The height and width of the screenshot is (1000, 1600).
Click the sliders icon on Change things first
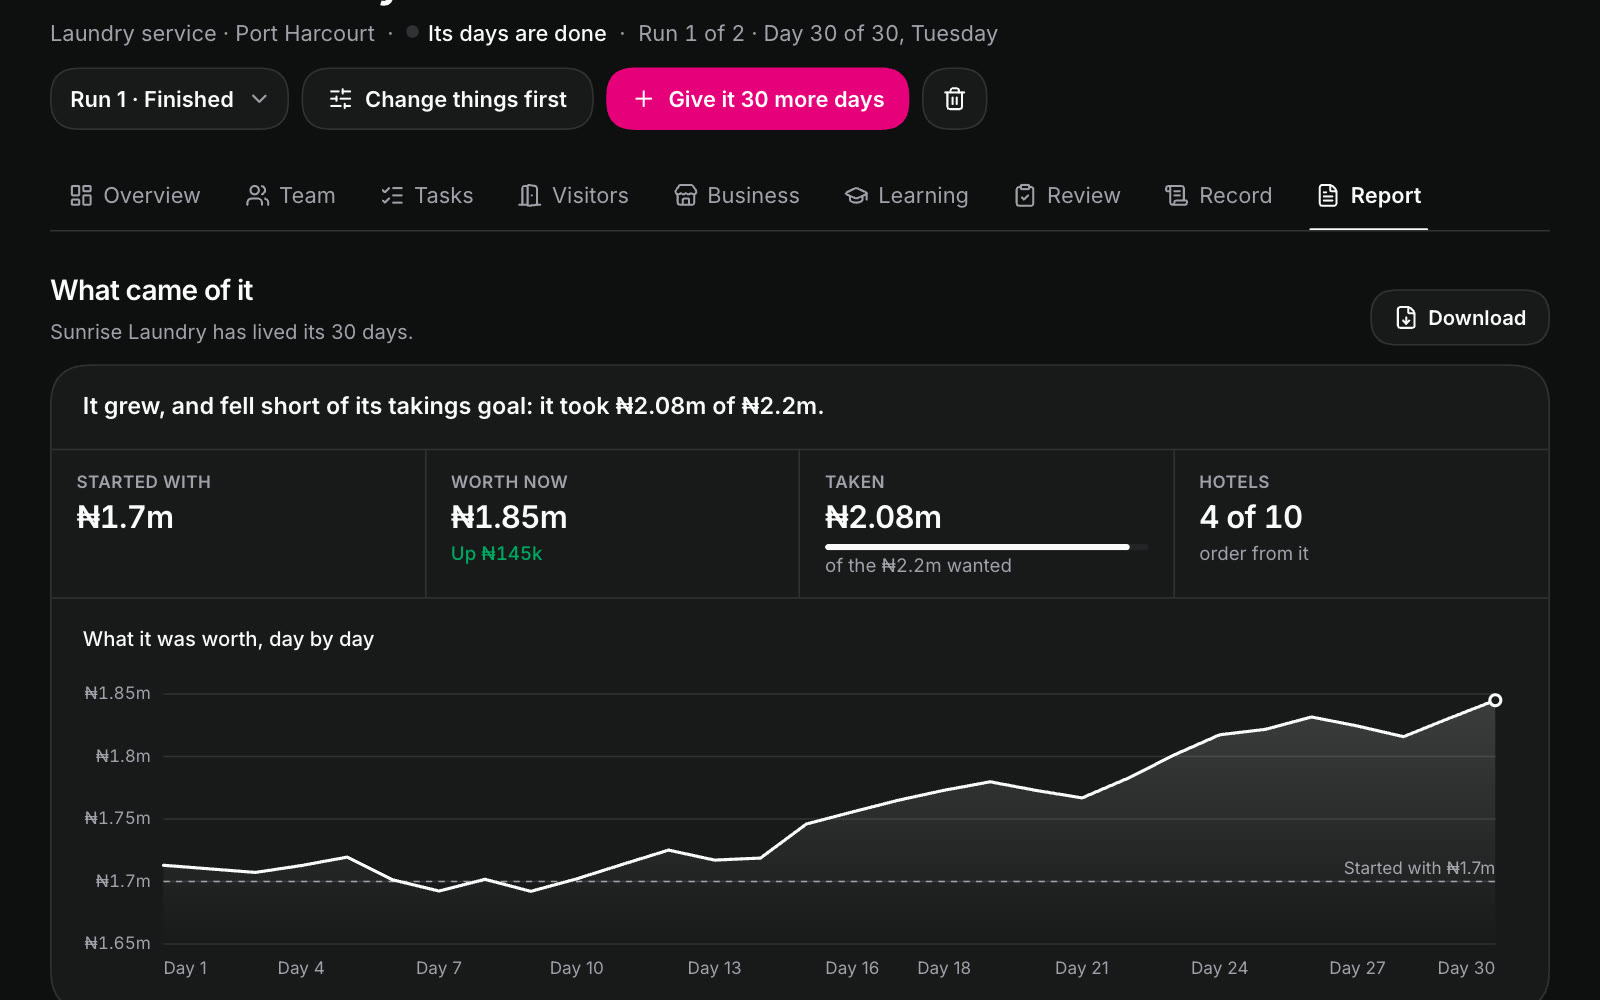point(341,99)
